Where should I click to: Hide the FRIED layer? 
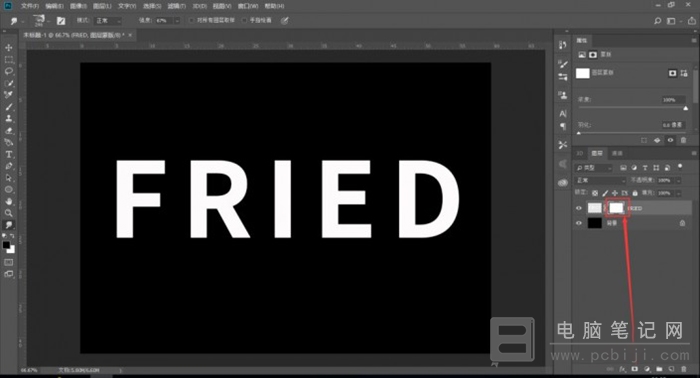coord(579,208)
